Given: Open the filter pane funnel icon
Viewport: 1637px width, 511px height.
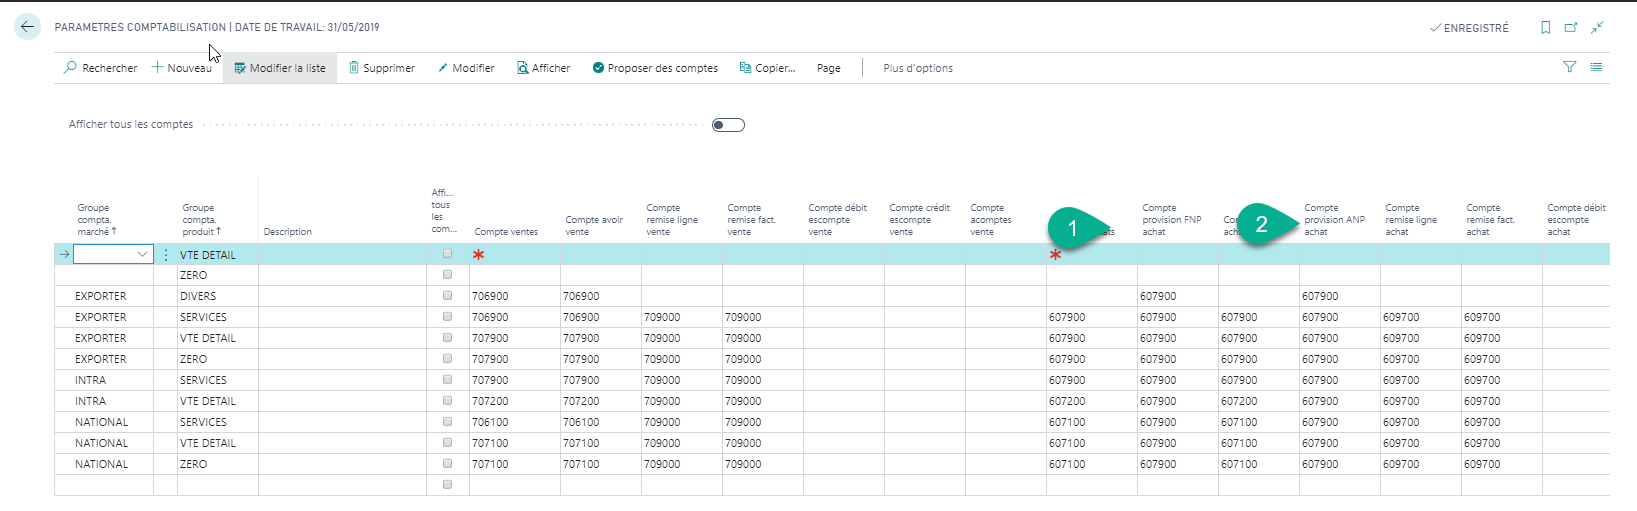Looking at the screenshot, I should point(1569,67).
